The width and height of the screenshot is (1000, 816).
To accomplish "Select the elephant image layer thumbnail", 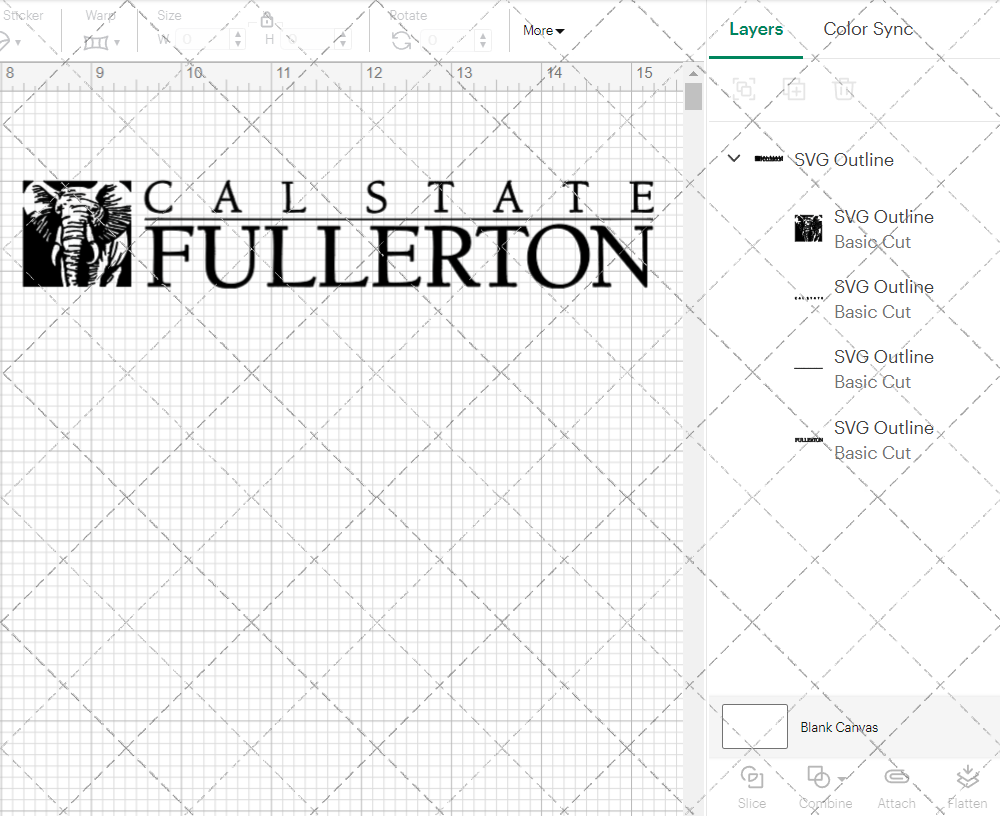I will pyautogui.click(x=809, y=229).
